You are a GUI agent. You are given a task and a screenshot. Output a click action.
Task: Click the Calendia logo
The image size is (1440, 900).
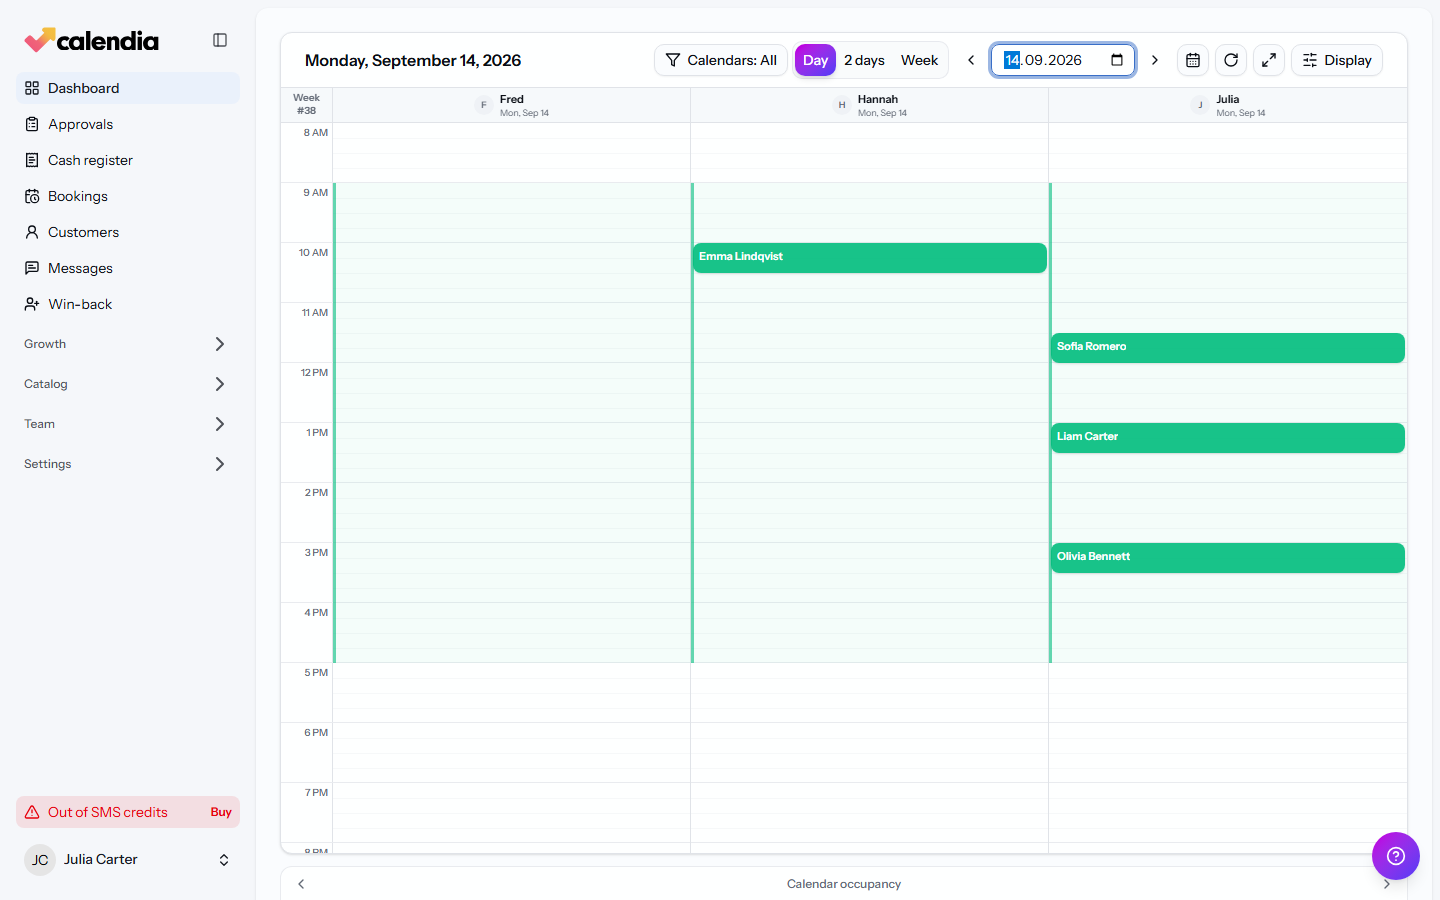[x=92, y=40]
